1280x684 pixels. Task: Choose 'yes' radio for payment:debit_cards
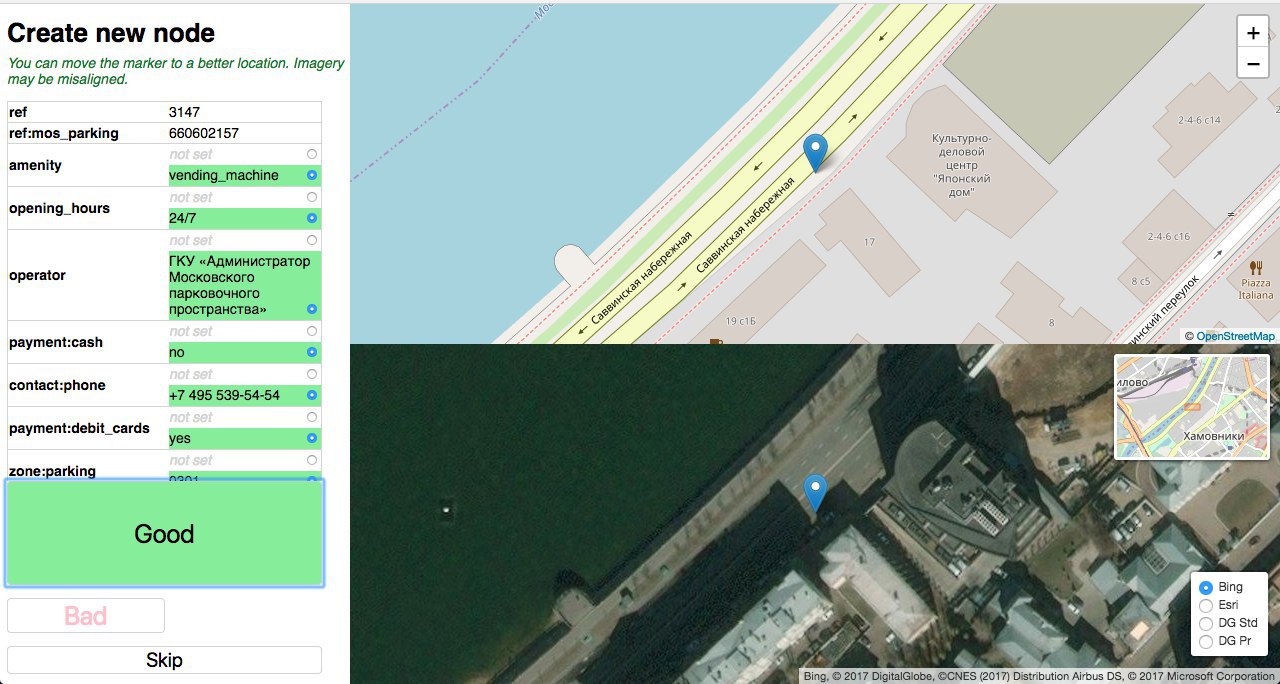click(312, 438)
